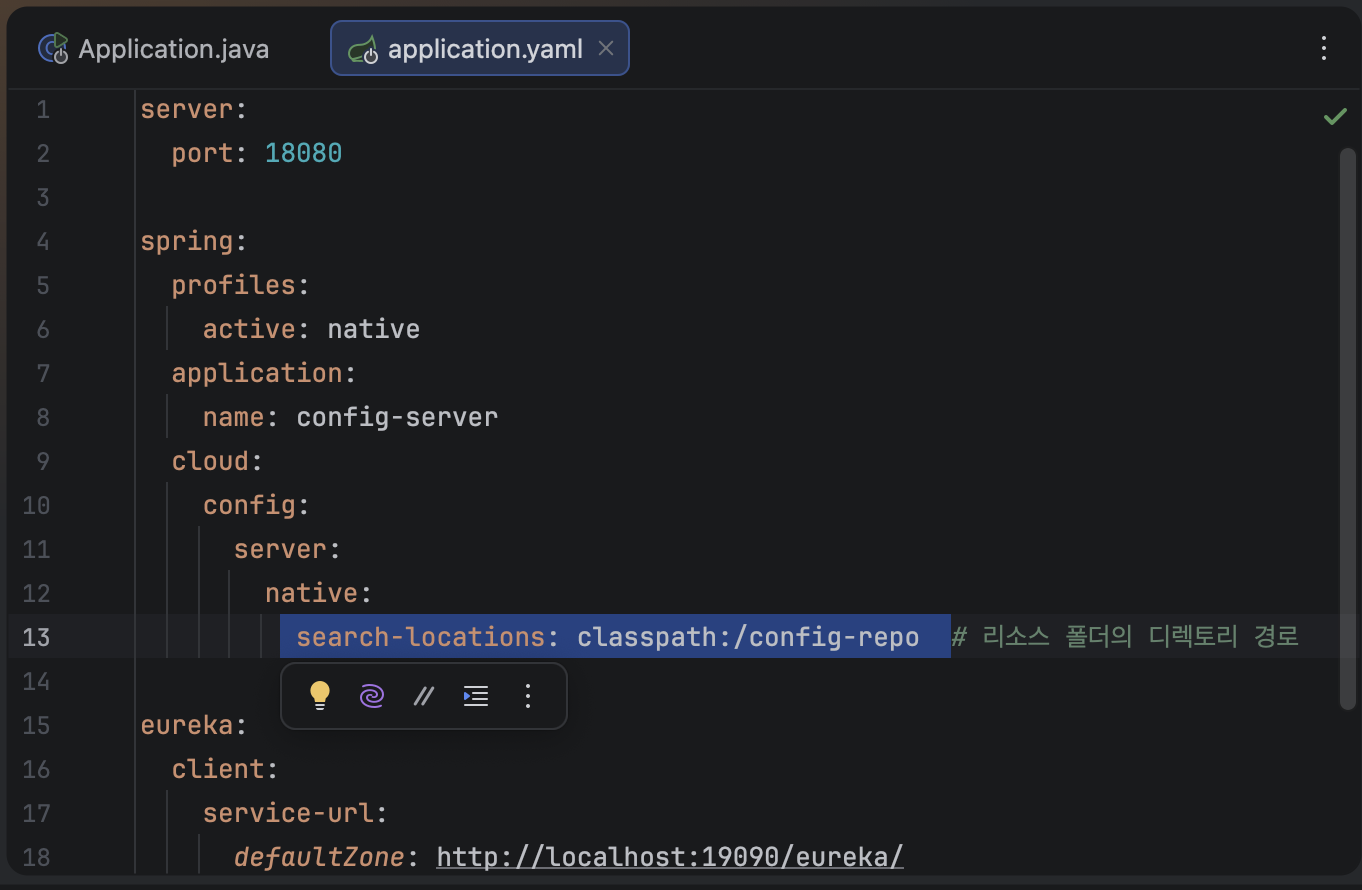Screen dimensions: 1362x890
Task: Click the 'client:' key
Action: tap(225, 769)
